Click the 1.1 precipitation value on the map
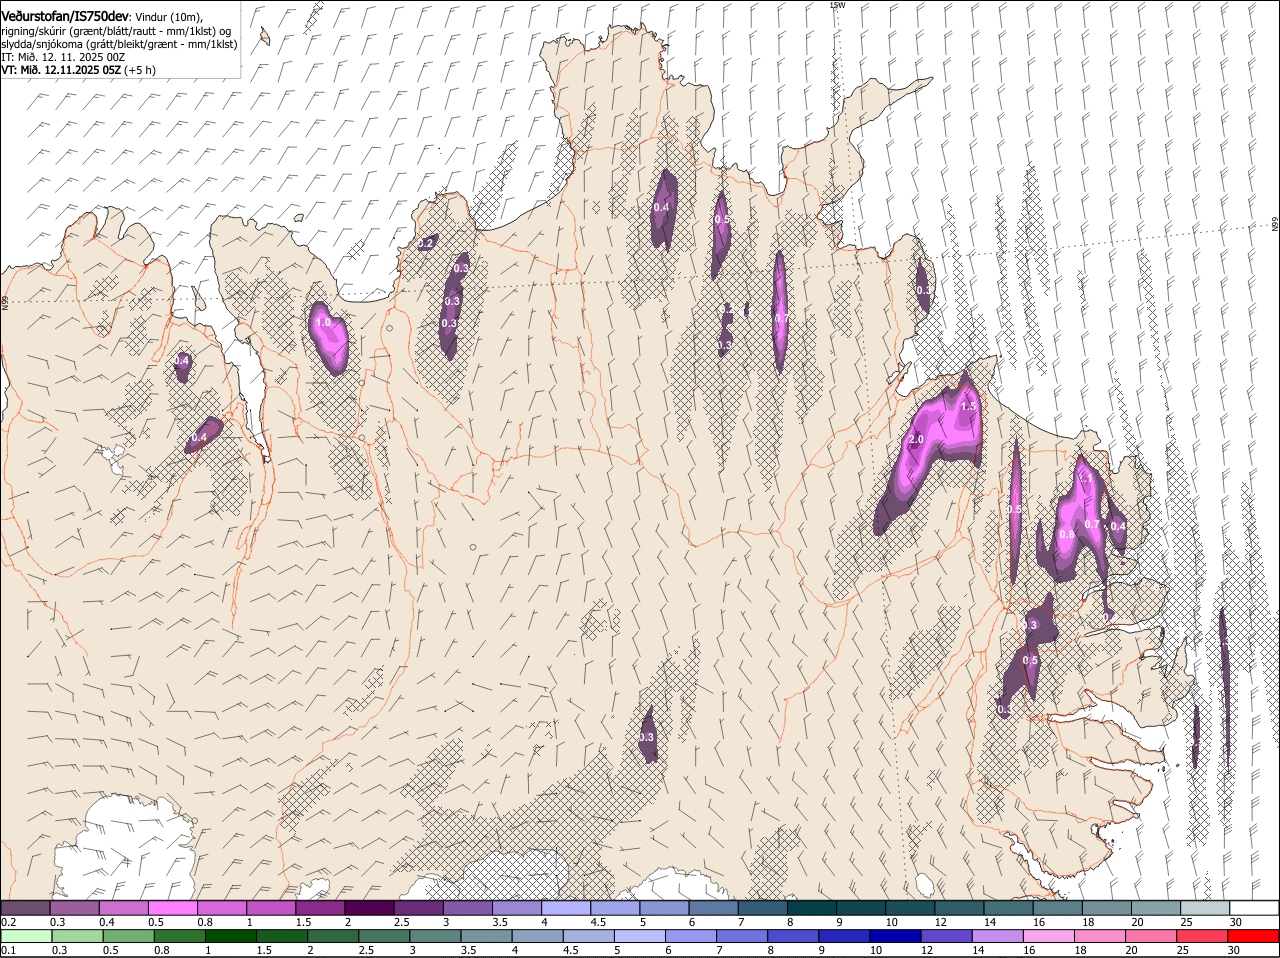1280x958 pixels. point(1087,478)
